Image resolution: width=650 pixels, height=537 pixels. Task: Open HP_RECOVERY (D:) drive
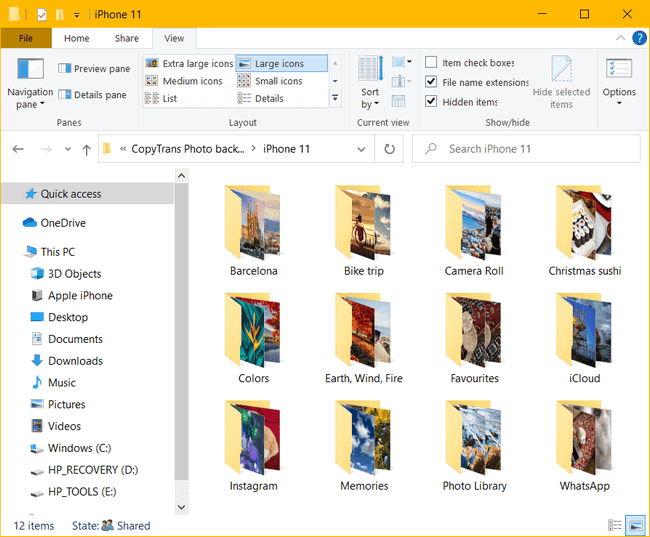tap(84, 470)
